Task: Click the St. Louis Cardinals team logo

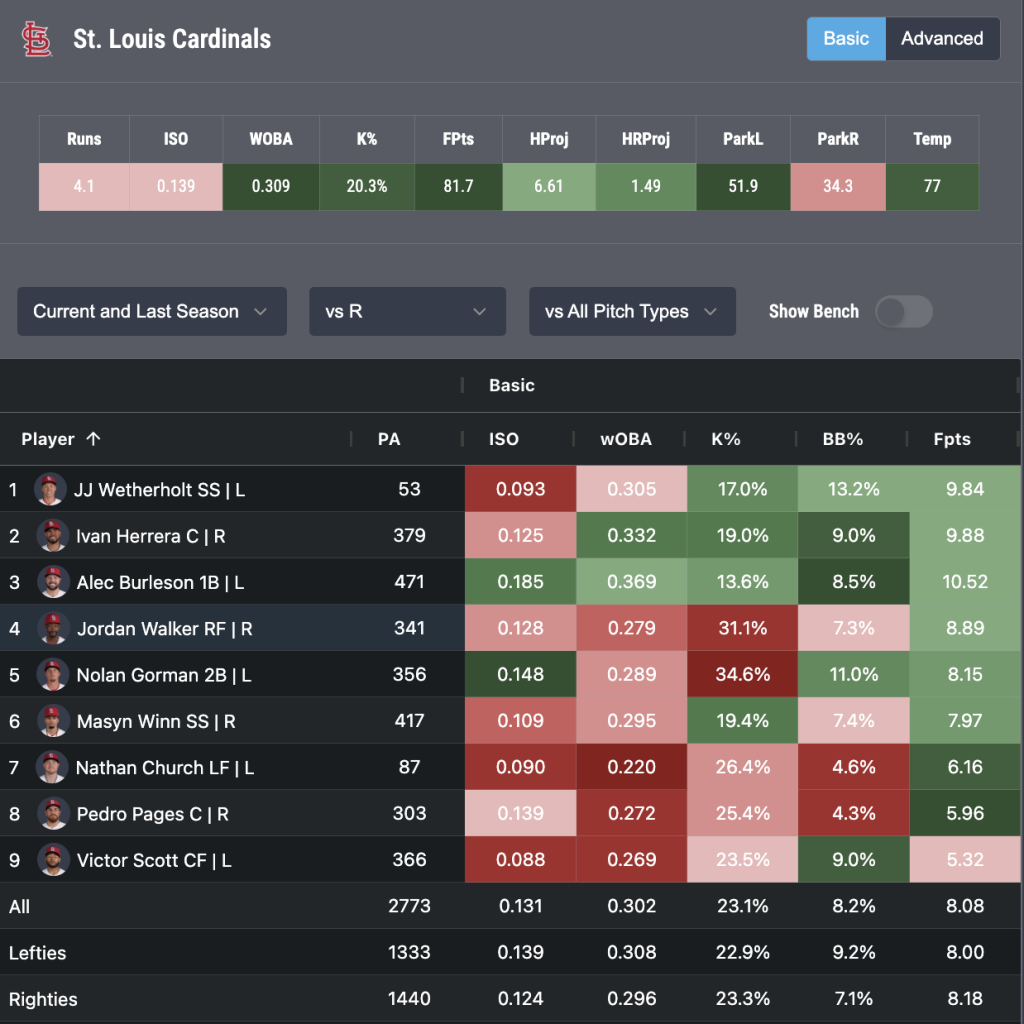Action: [37, 39]
